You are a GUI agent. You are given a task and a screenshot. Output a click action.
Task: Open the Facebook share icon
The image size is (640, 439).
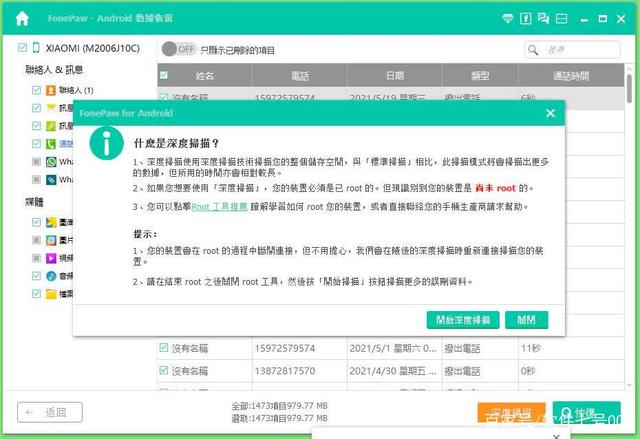coord(525,18)
